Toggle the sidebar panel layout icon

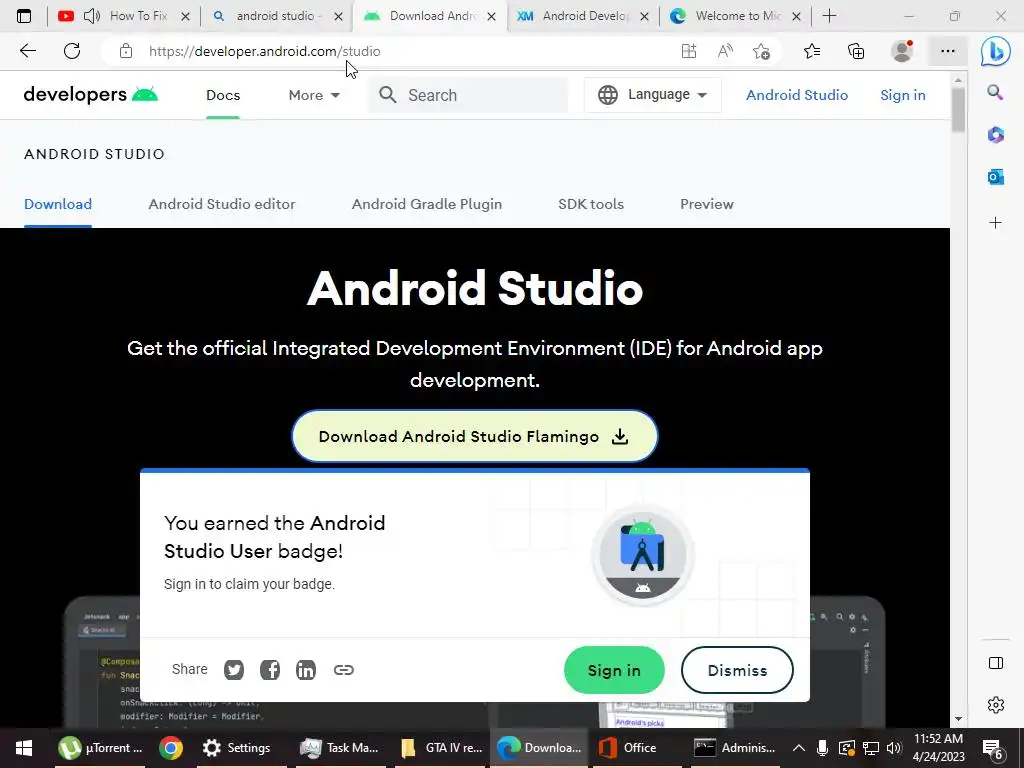[996, 664]
